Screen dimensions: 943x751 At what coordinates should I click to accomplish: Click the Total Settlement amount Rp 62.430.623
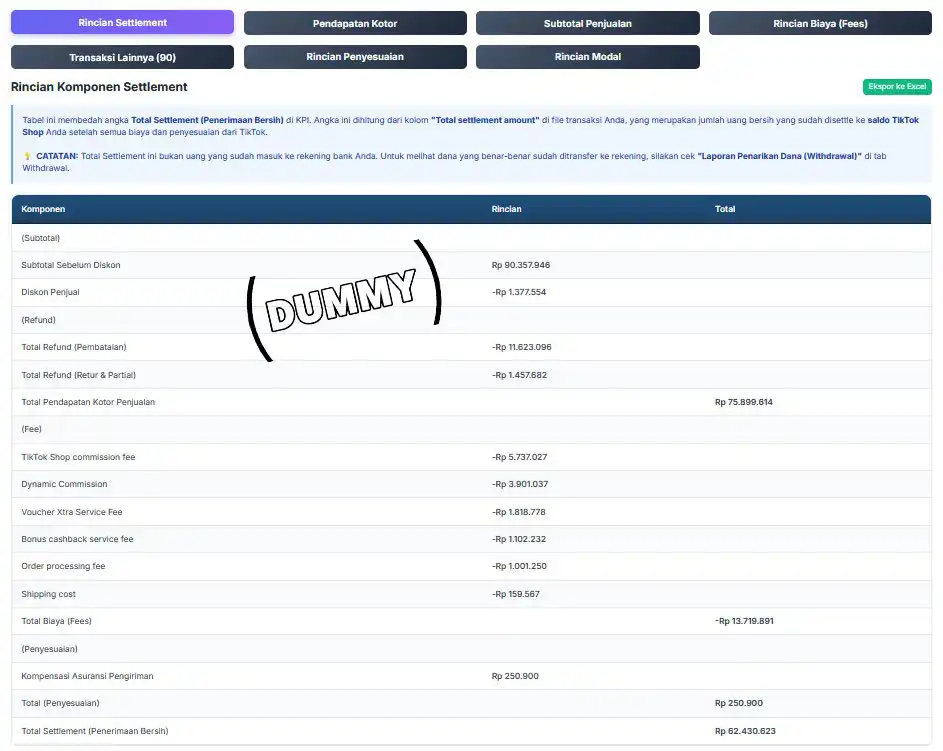pyautogui.click(x=745, y=731)
